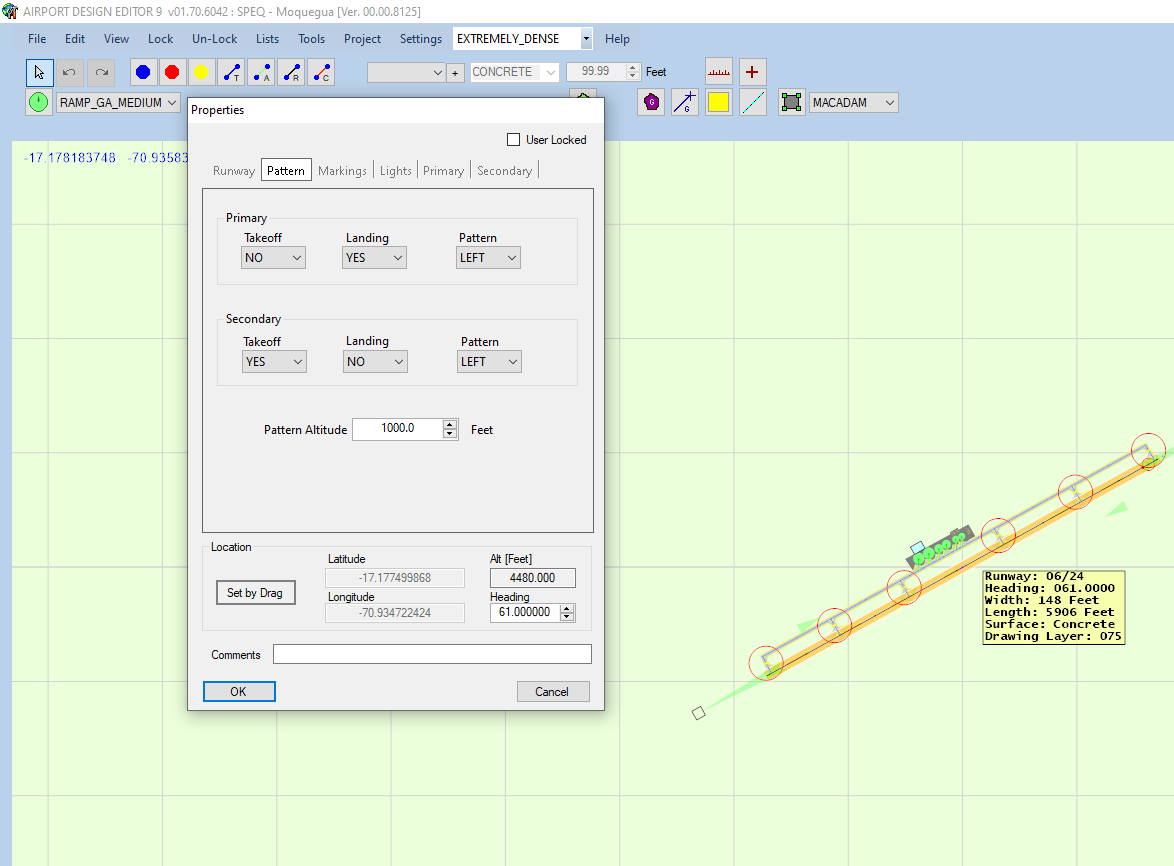Click the small plus button near empty combo
The height and width of the screenshot is (866, 1174).
pos(455,73)
